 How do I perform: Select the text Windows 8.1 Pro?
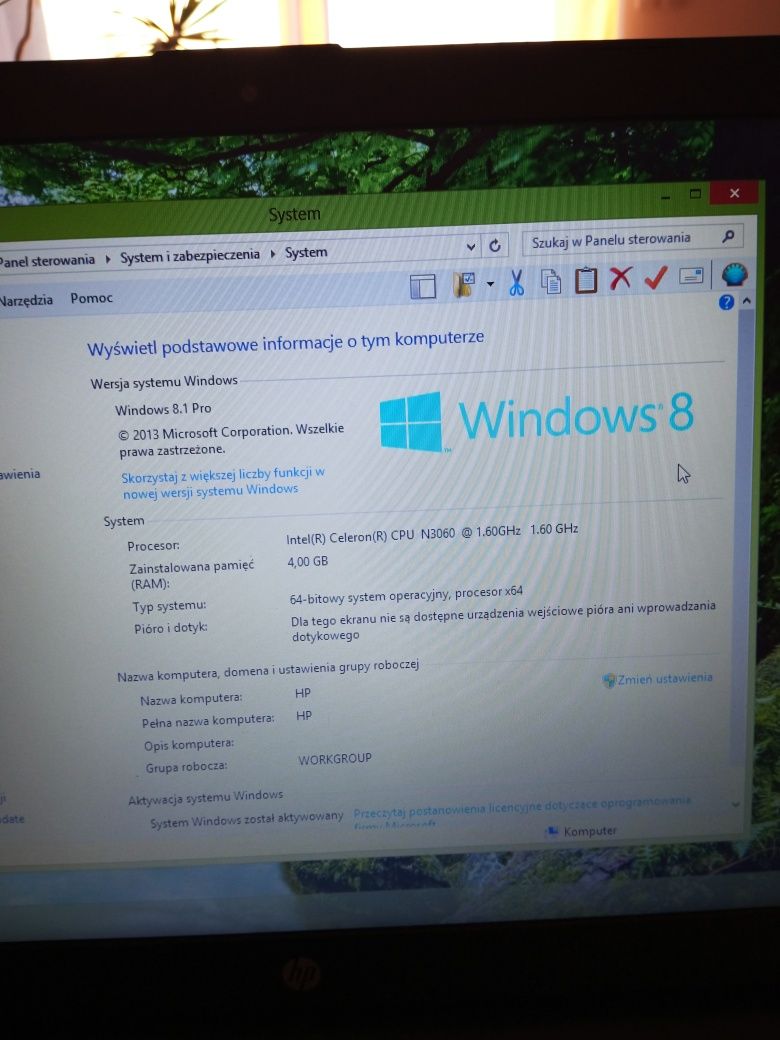pos(163,409)
